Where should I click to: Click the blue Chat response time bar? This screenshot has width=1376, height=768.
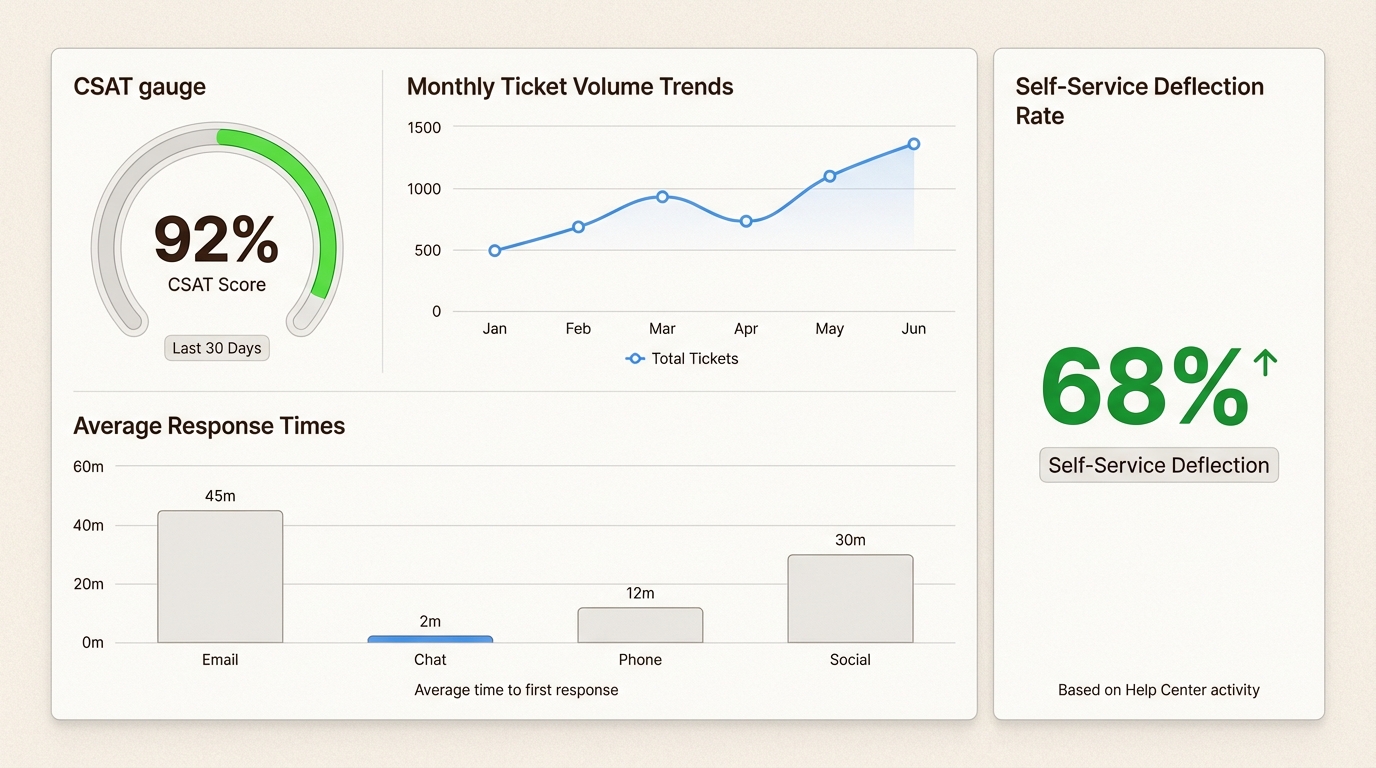(430, 639)
